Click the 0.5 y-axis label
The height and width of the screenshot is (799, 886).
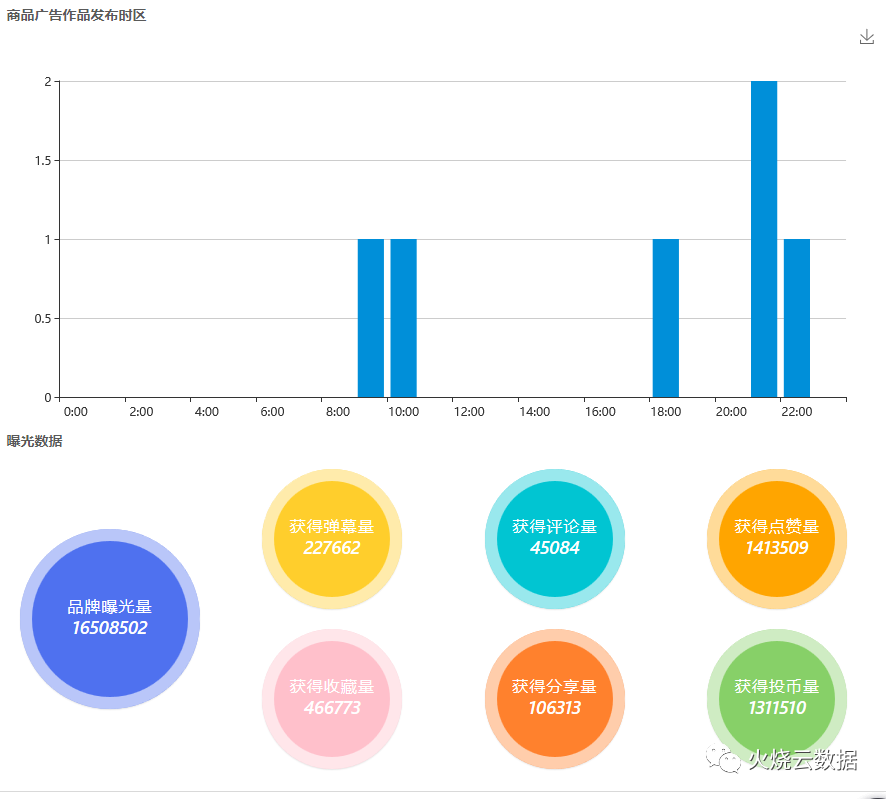[x=43, y=319]
